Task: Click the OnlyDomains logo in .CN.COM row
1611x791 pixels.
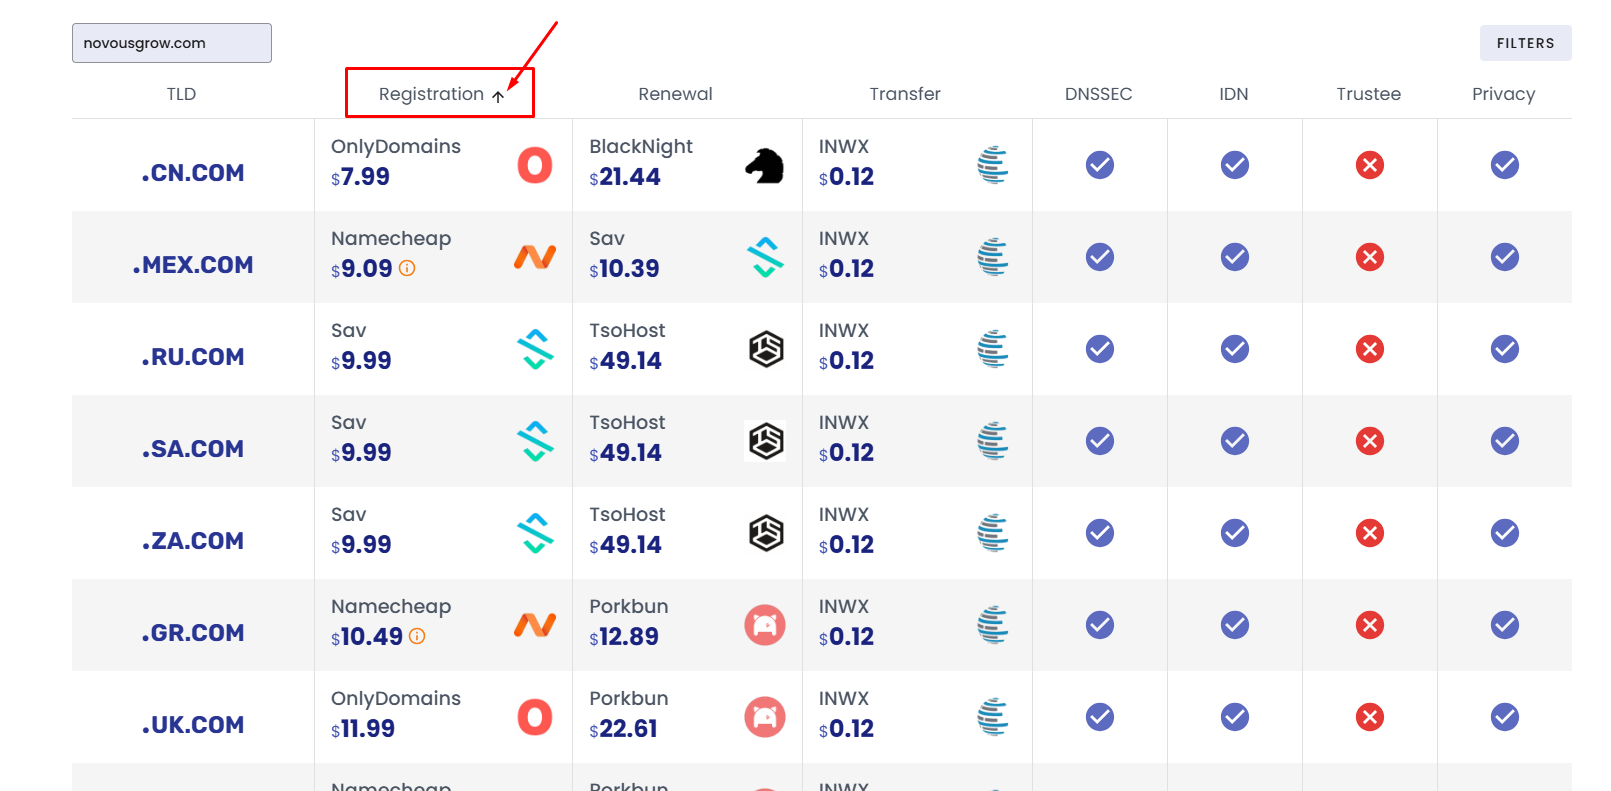Action: pyautogui.click(x=535, y=165)
